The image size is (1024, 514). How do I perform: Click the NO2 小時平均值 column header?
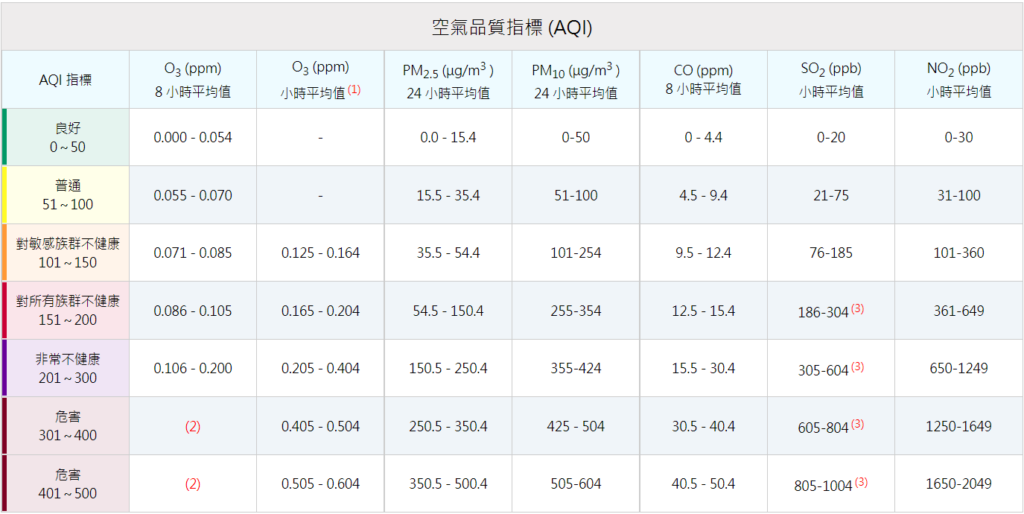click(x=959, y=80)
